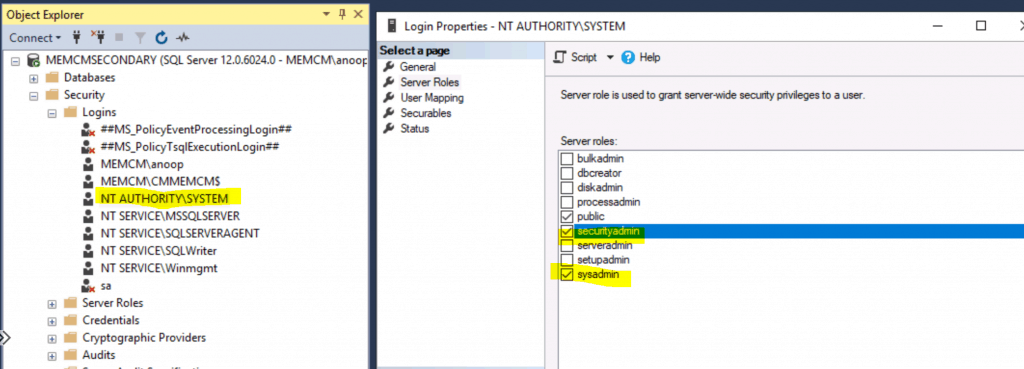Click the Filter funnel icon
Image resolution: width=1024 pixels, height=369 pixels.
tap(140, 38)
